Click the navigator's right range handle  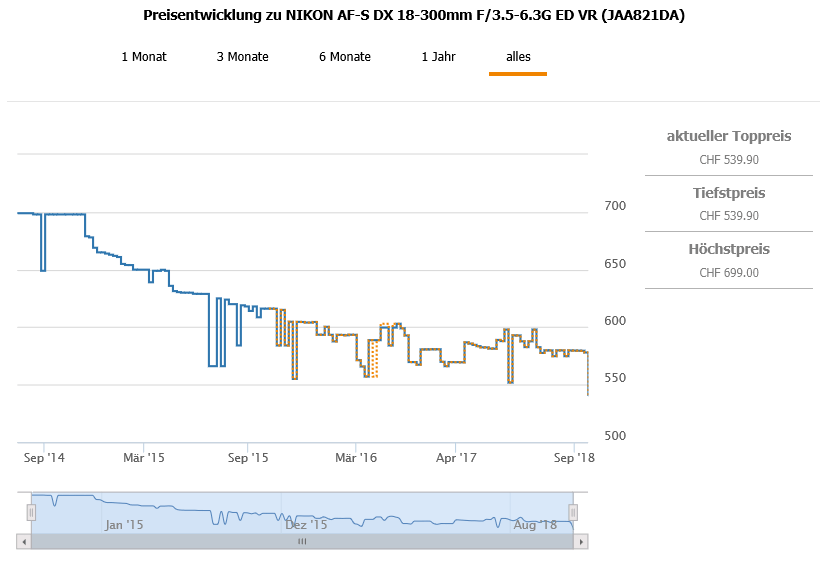pos(573,512)
